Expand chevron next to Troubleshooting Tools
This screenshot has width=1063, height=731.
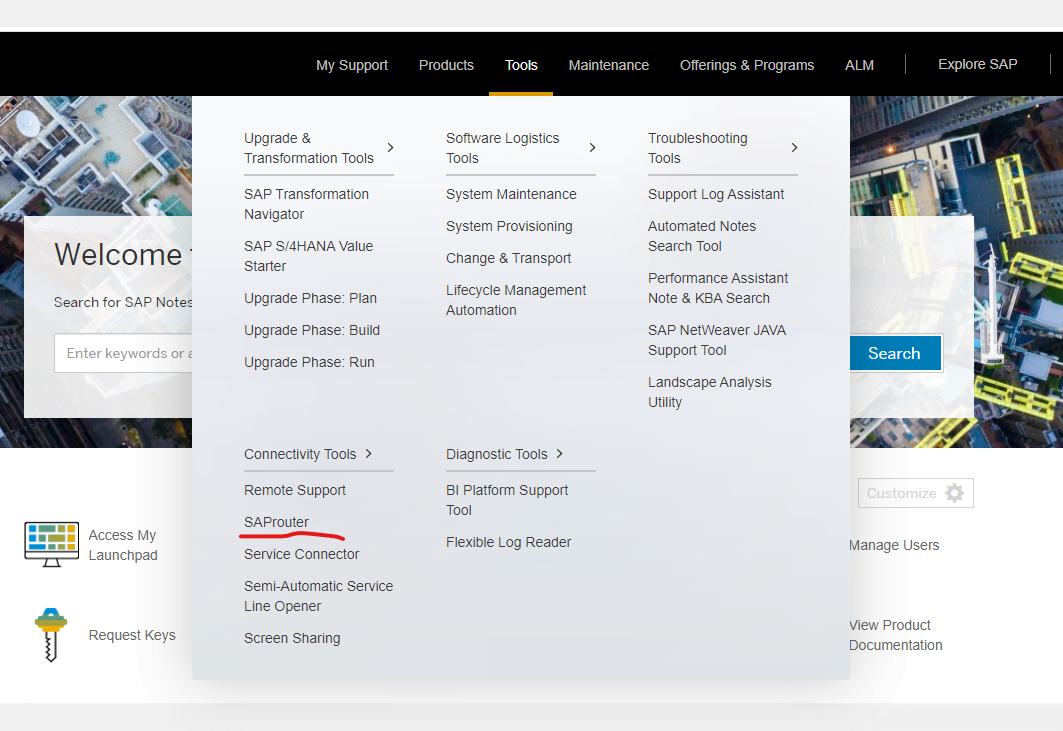(x=795, y=148)
